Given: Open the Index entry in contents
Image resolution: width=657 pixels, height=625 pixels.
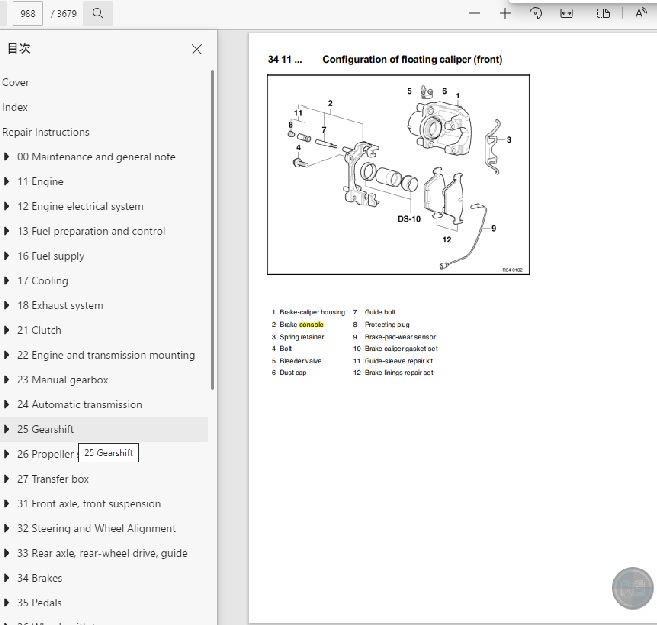Looking at the screenshot, I should tap(15, 107).
